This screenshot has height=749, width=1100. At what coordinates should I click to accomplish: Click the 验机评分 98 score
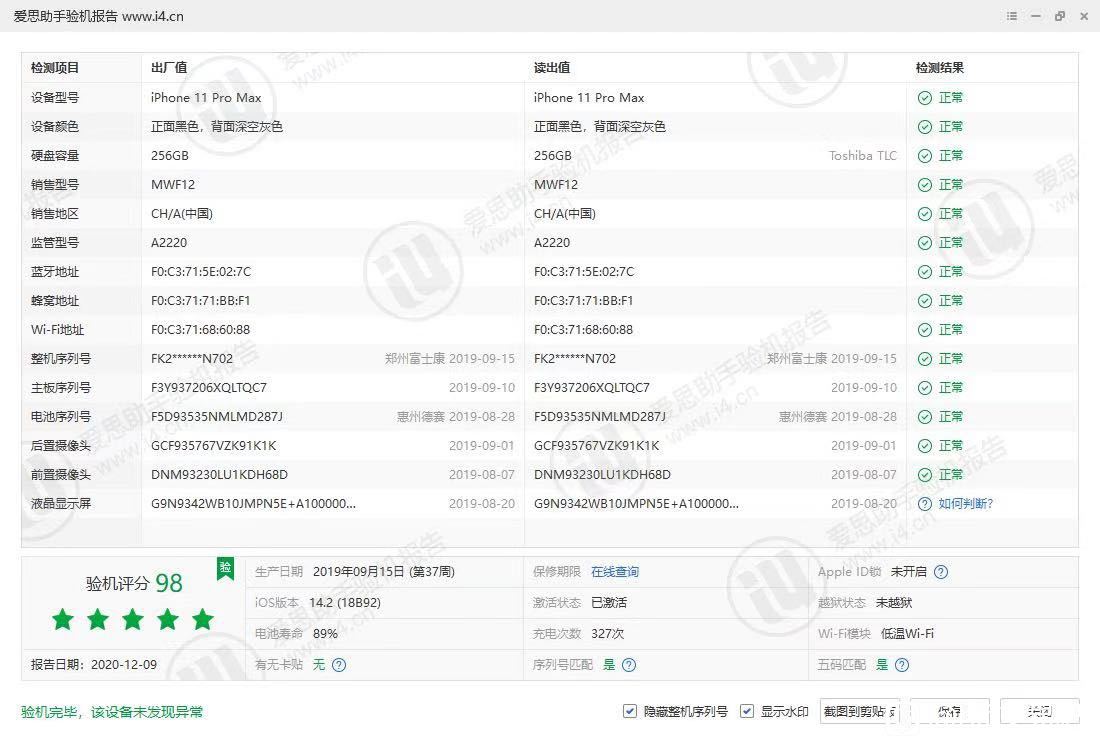tap(134, 583)
